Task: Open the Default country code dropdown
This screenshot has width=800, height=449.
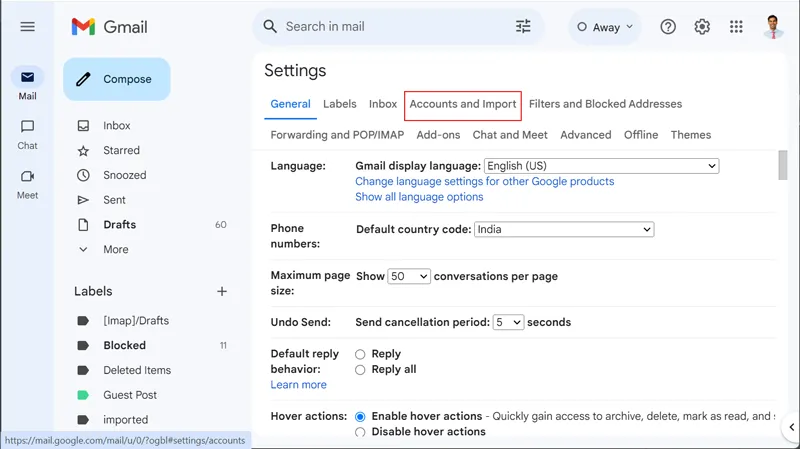Action: pos(563,230)
